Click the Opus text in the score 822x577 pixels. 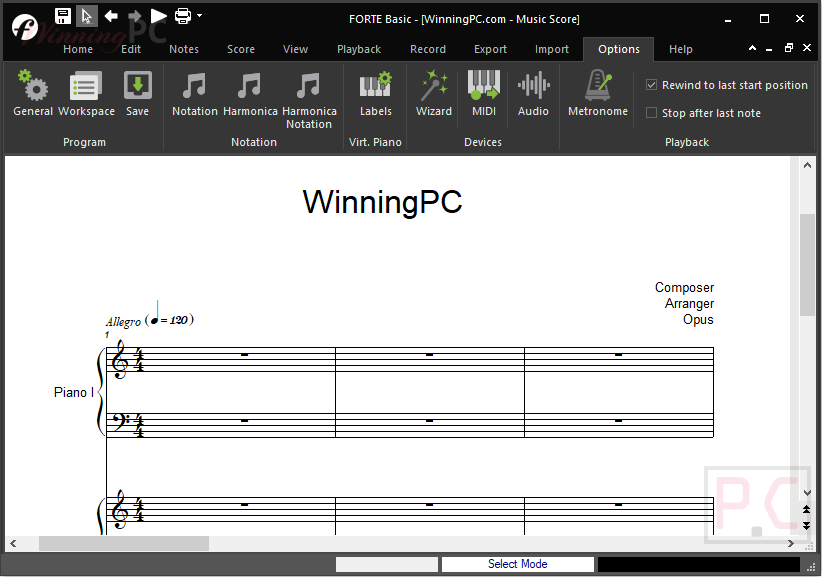click(x=698, y=319)
